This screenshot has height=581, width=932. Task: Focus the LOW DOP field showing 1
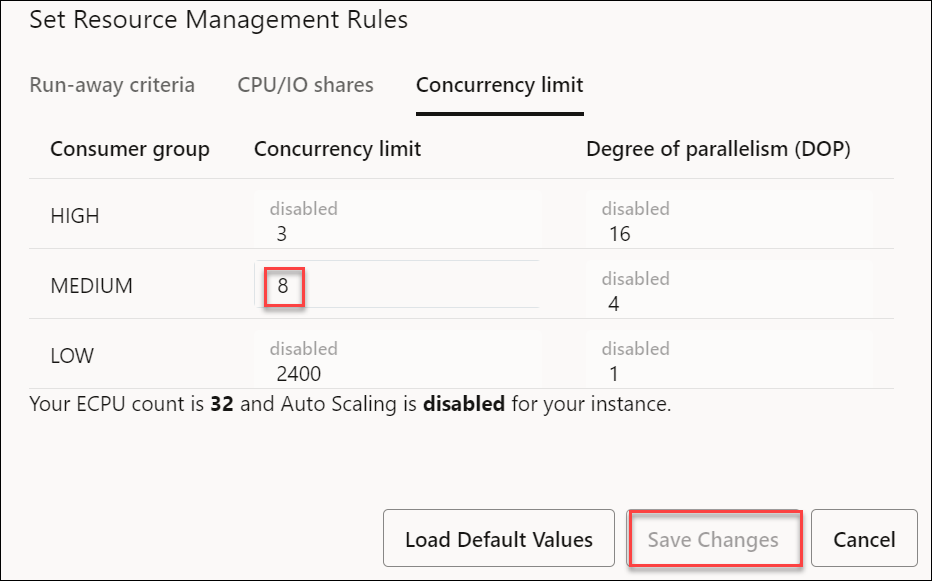tap(728, 362)
